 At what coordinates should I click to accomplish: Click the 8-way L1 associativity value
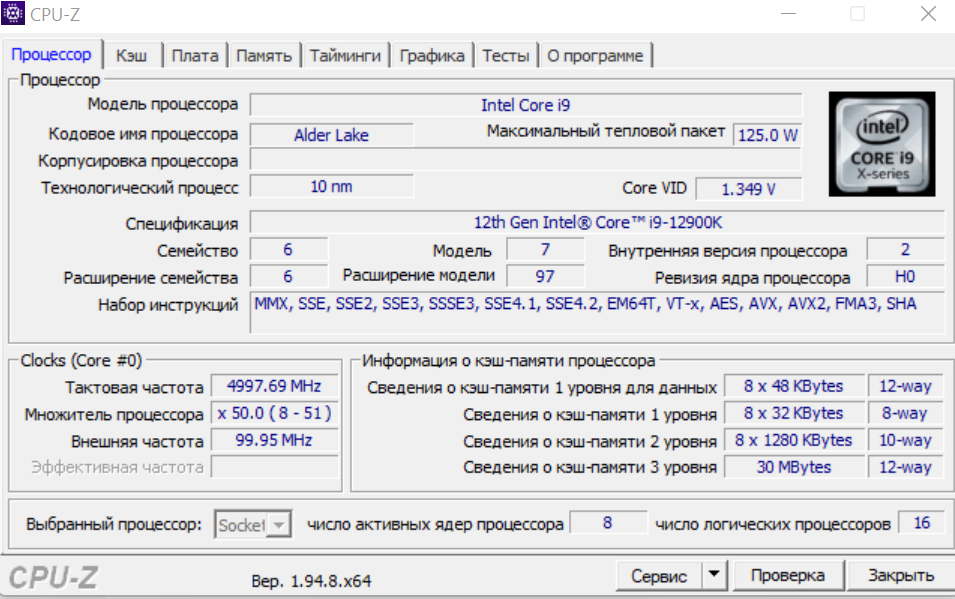coord(906,413)
